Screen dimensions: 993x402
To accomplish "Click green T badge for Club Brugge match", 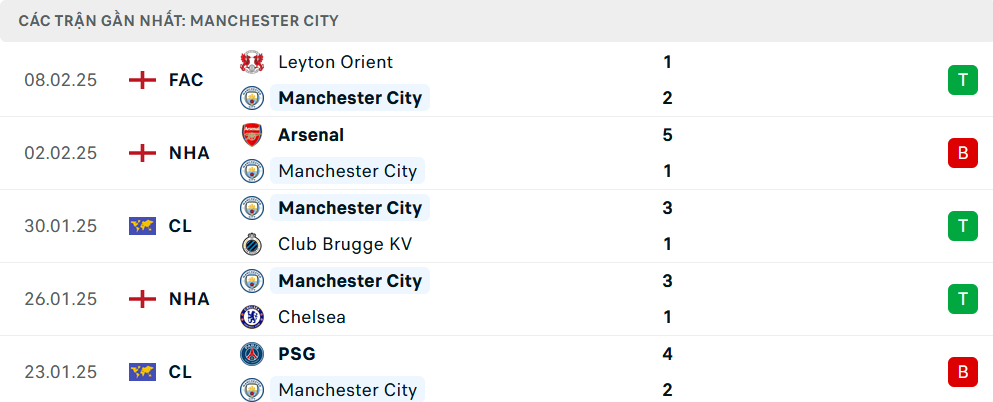I will (962, 226).
